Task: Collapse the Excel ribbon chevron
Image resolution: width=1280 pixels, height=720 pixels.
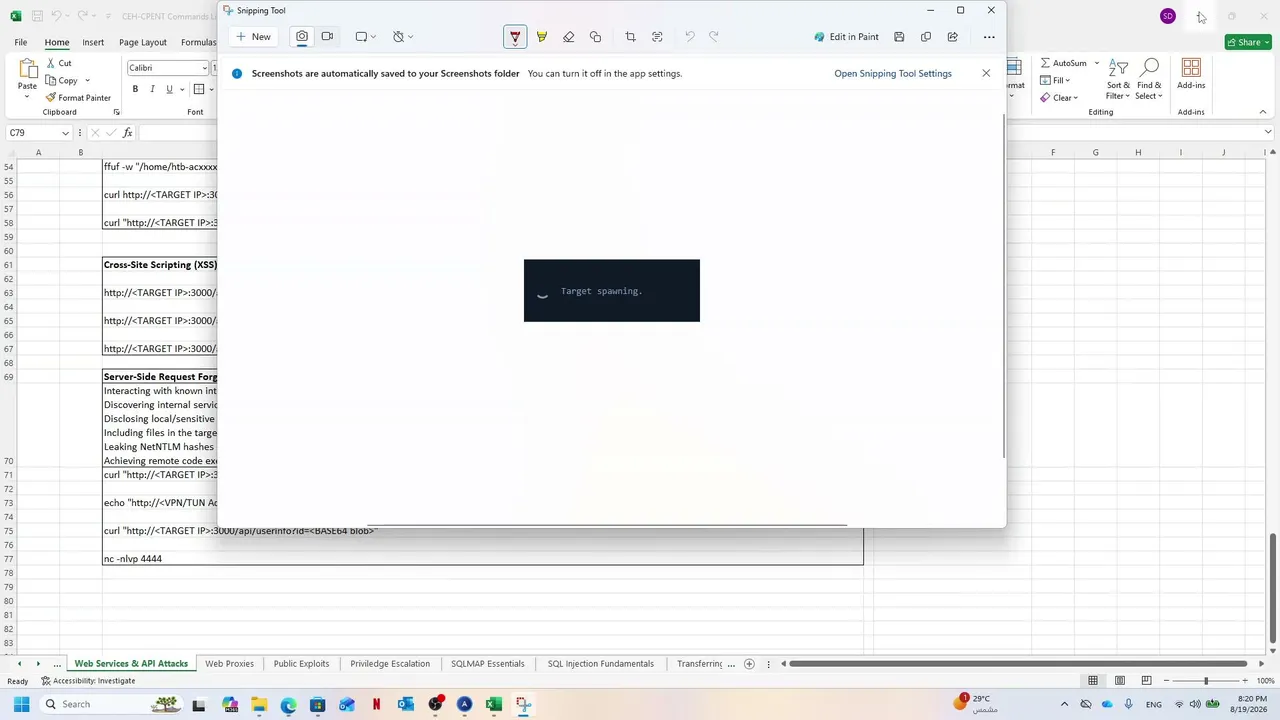Action: point(1263,112)
